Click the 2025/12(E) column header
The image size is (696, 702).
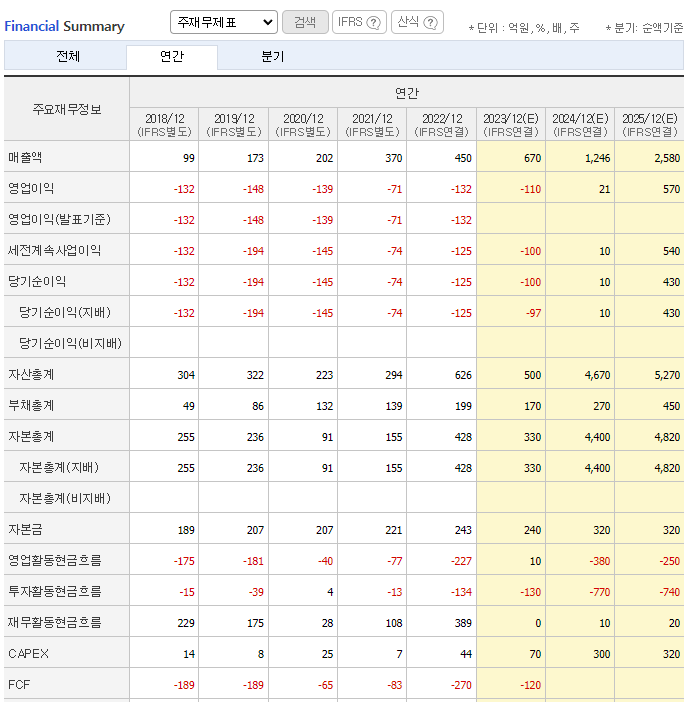click(x=649, y=124)
